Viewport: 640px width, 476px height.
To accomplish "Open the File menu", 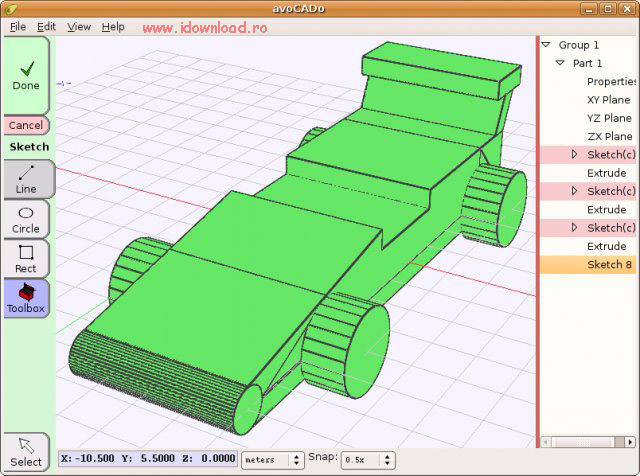I will point(18,27).
